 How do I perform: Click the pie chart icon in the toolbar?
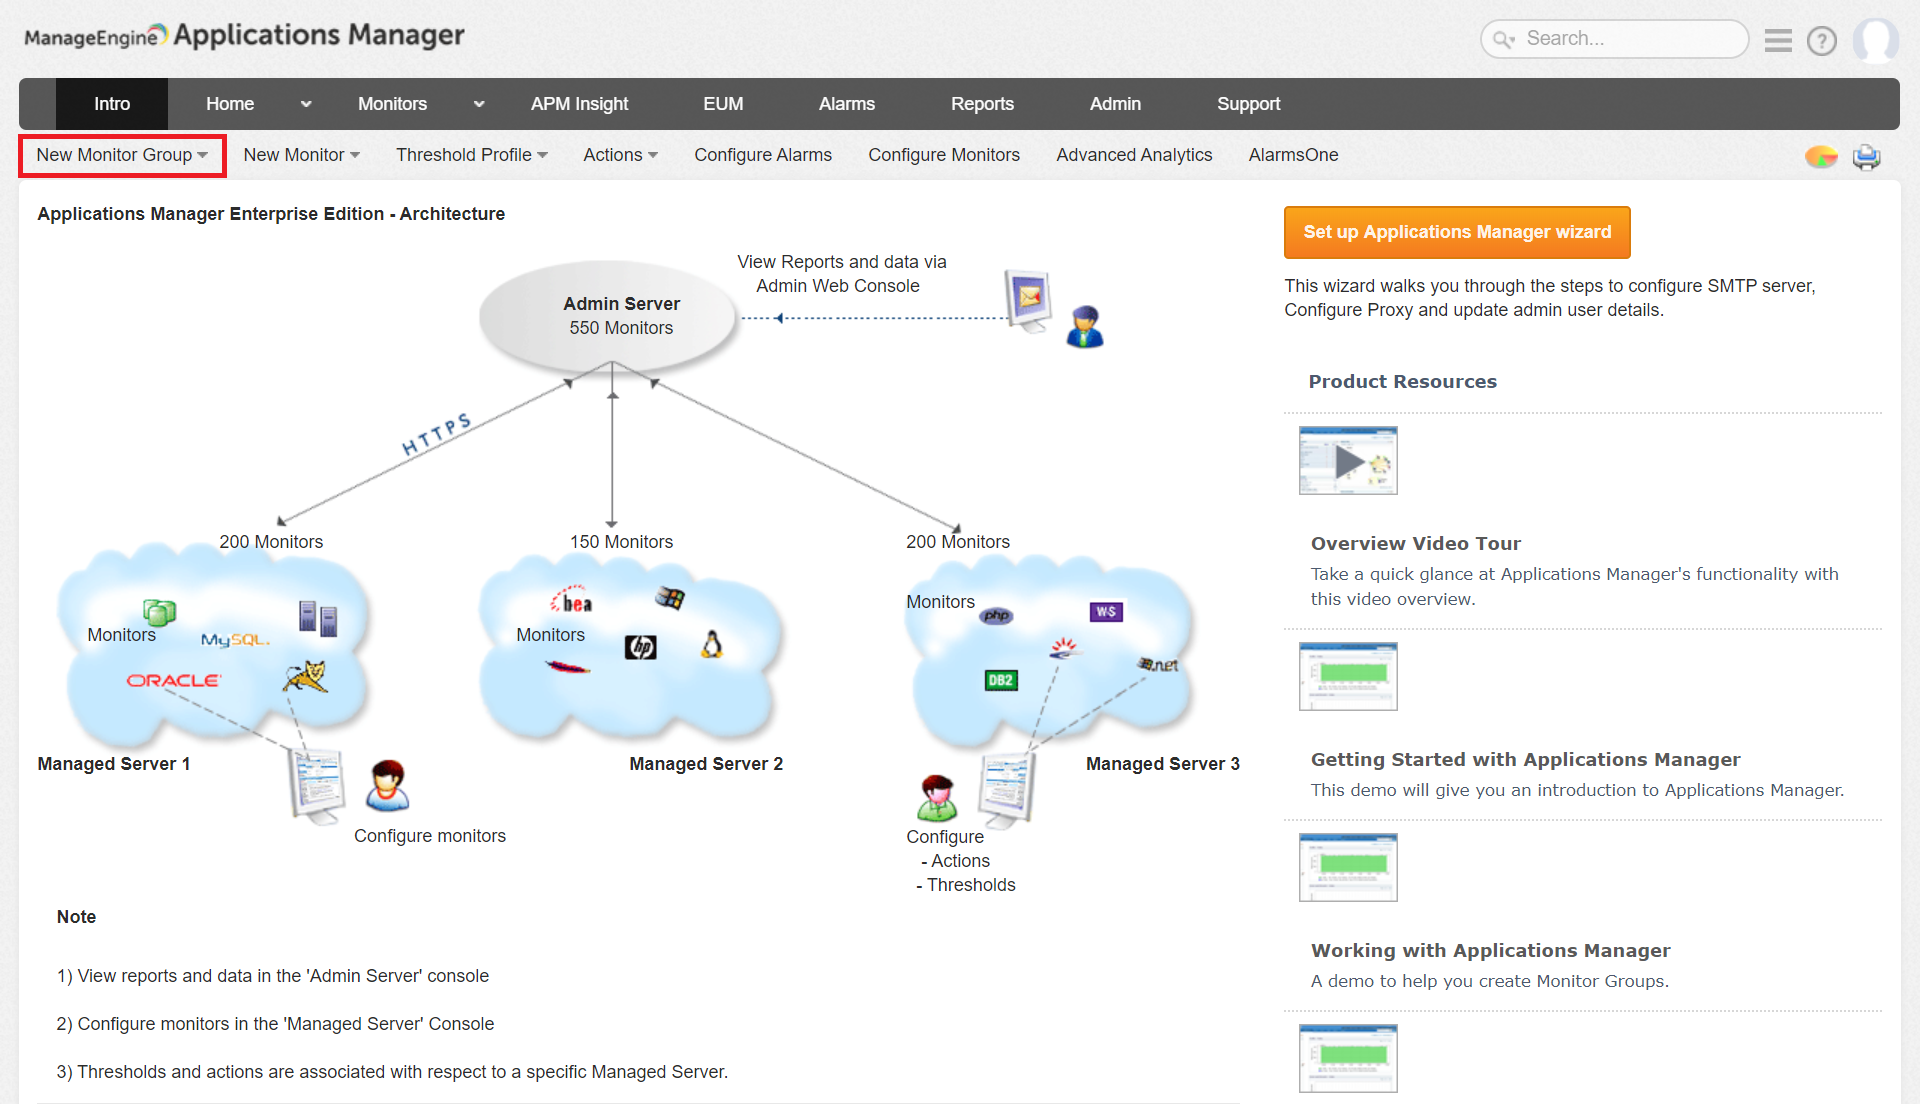click(1820, 157)
